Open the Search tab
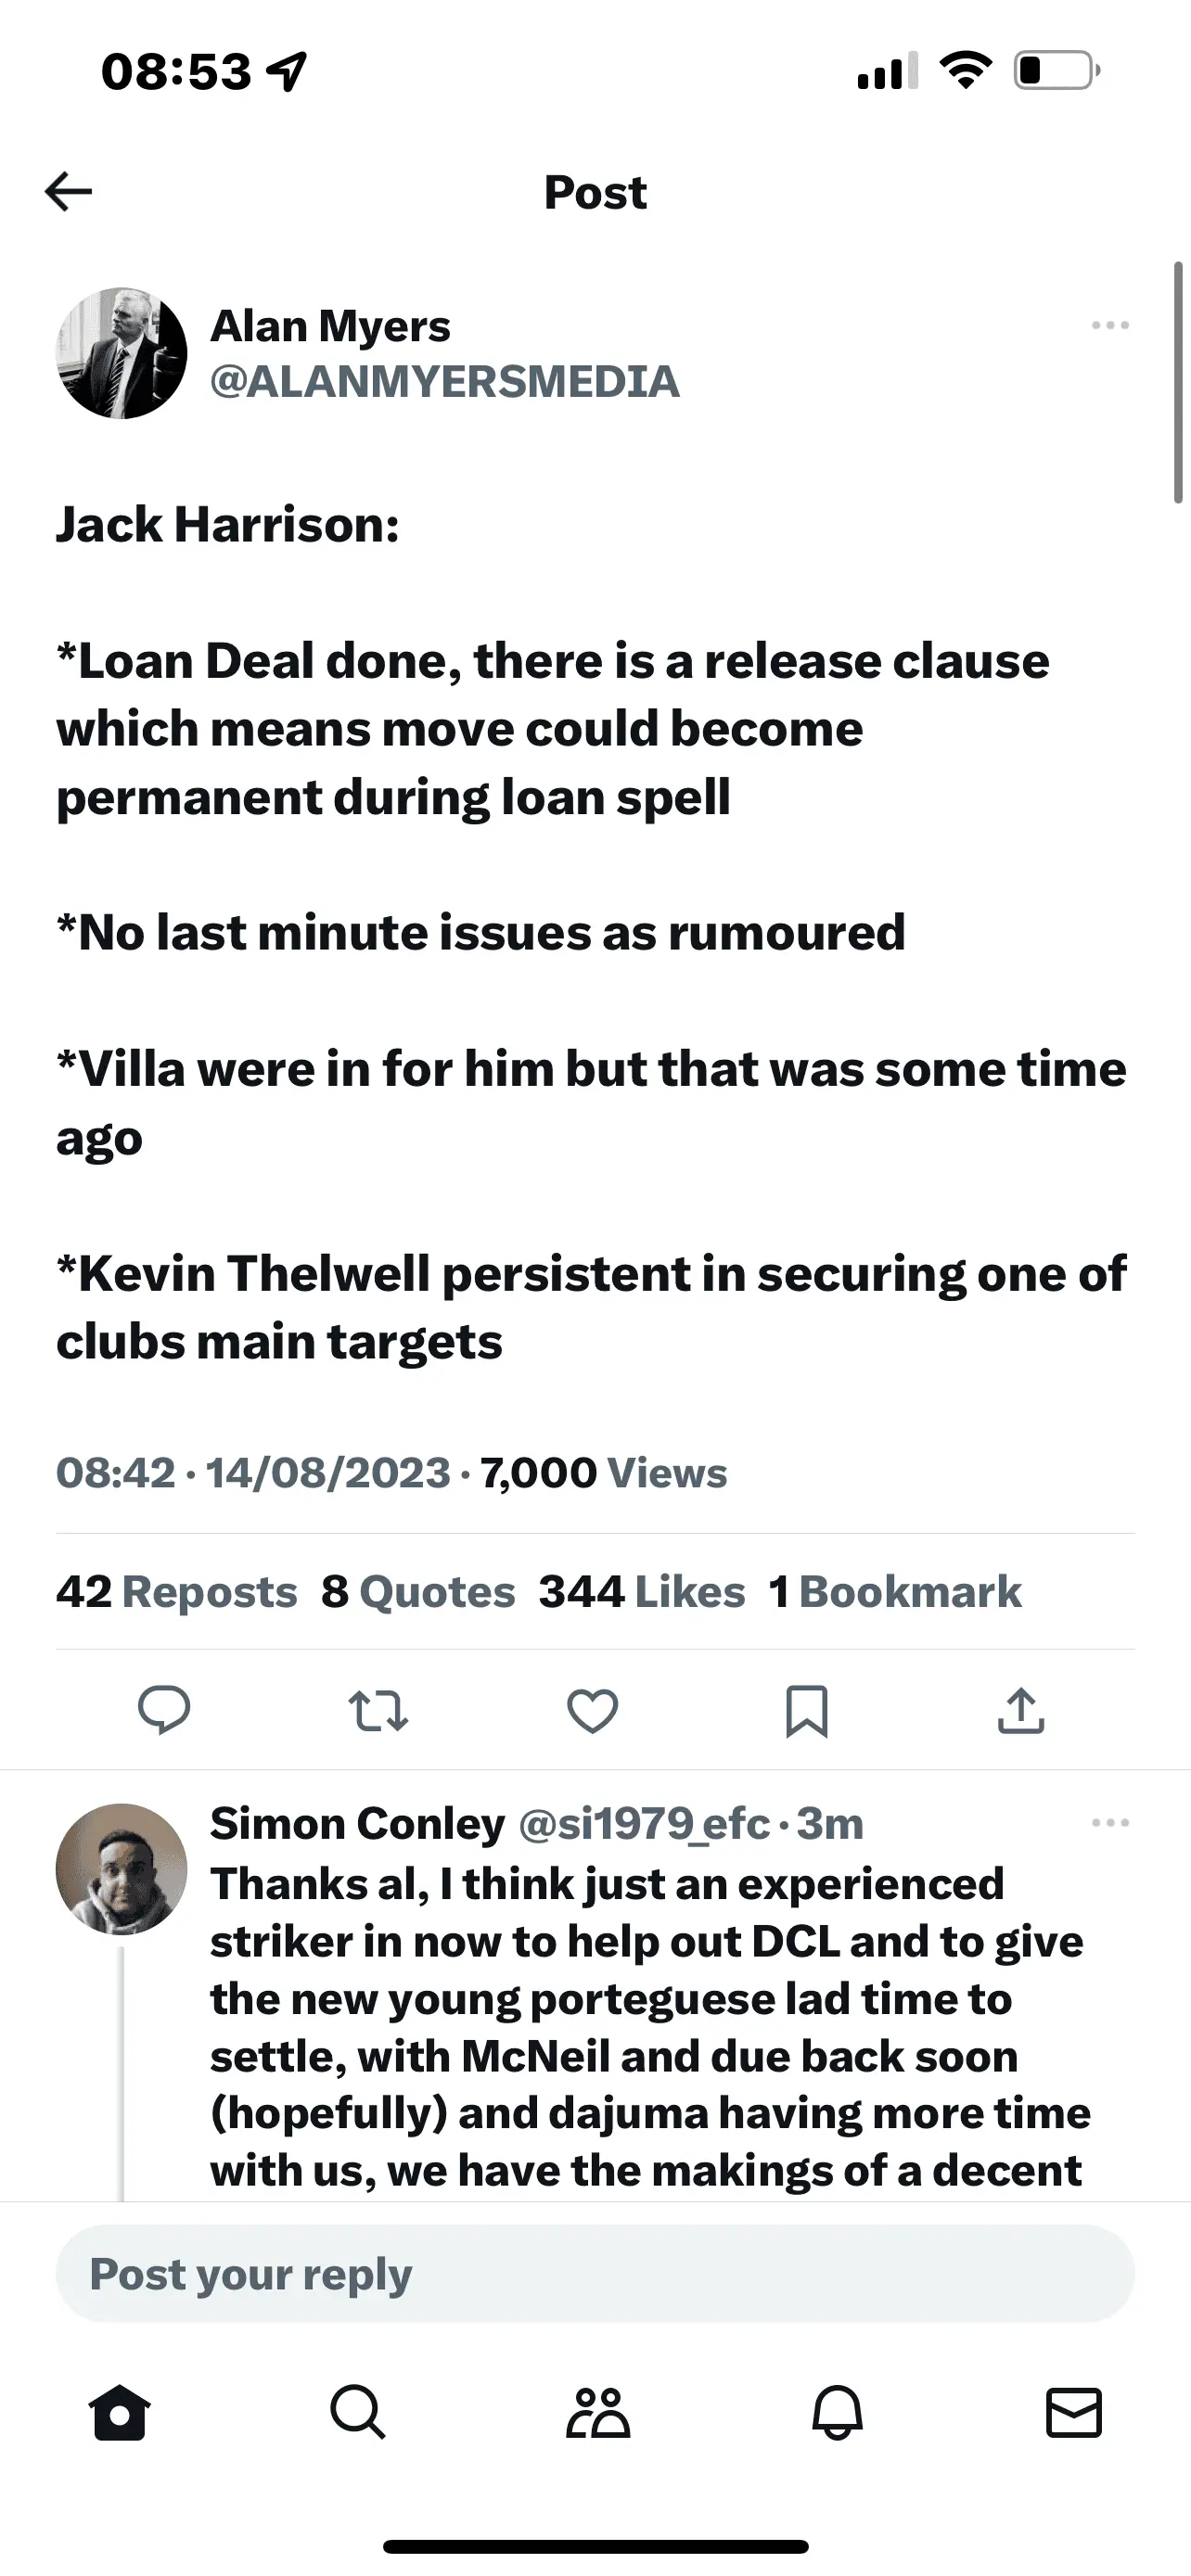The width and height of the screenshot is (1191, 2576). pos(357,2413)
